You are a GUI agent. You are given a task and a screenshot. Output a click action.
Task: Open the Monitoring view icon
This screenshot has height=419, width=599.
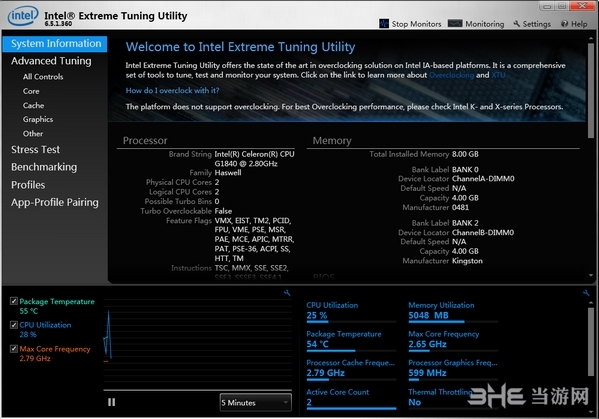(x=455, y=24)
